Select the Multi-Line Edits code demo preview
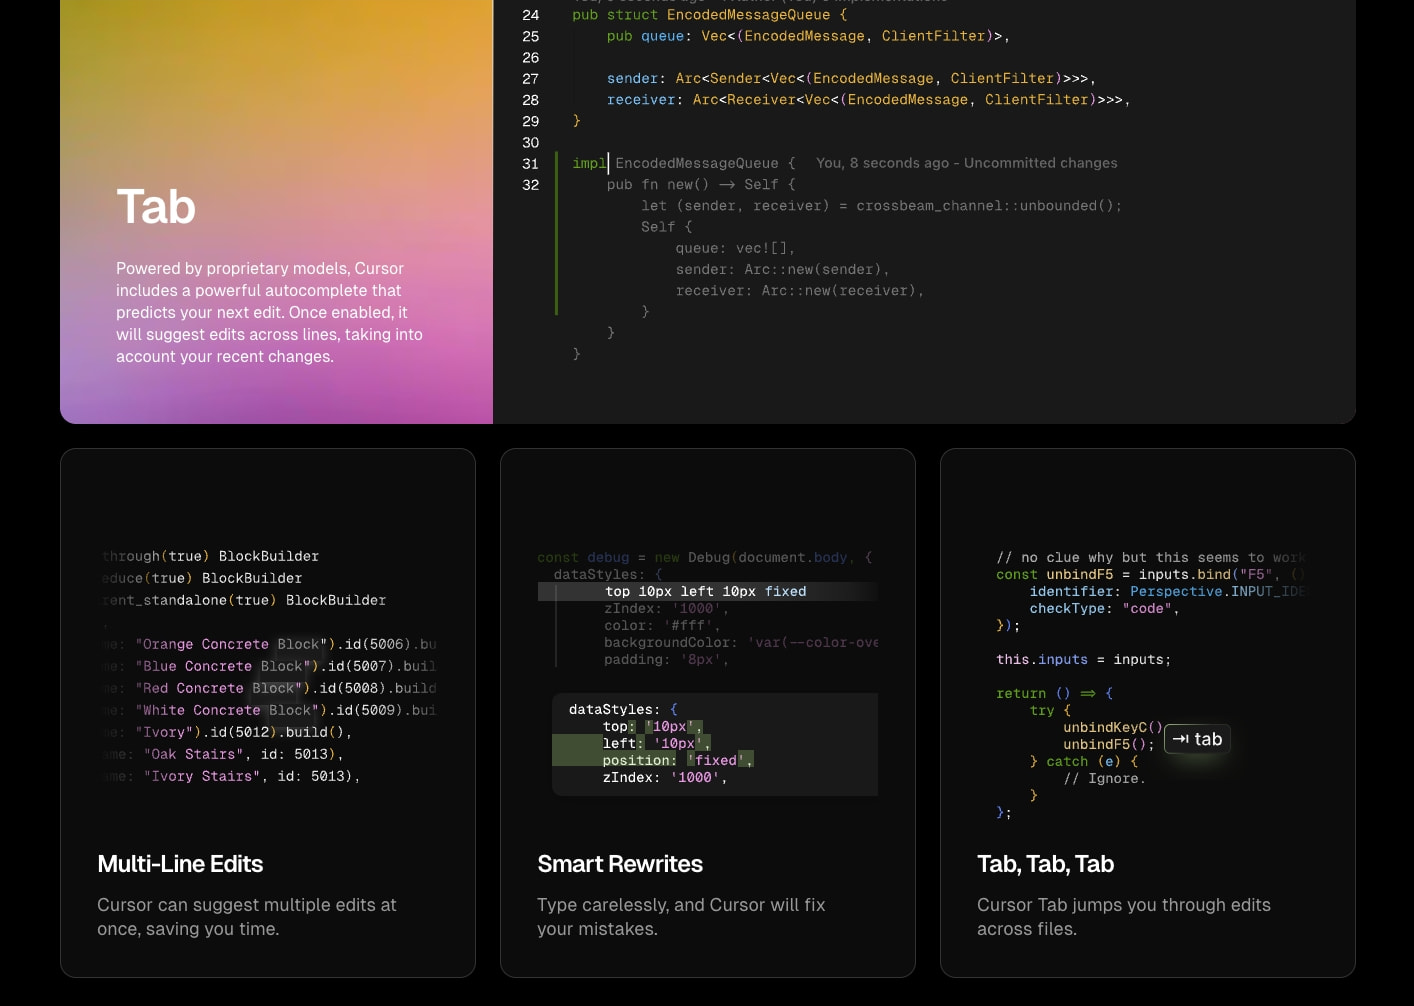The image size is (1414, 1006). click(268, 666)
